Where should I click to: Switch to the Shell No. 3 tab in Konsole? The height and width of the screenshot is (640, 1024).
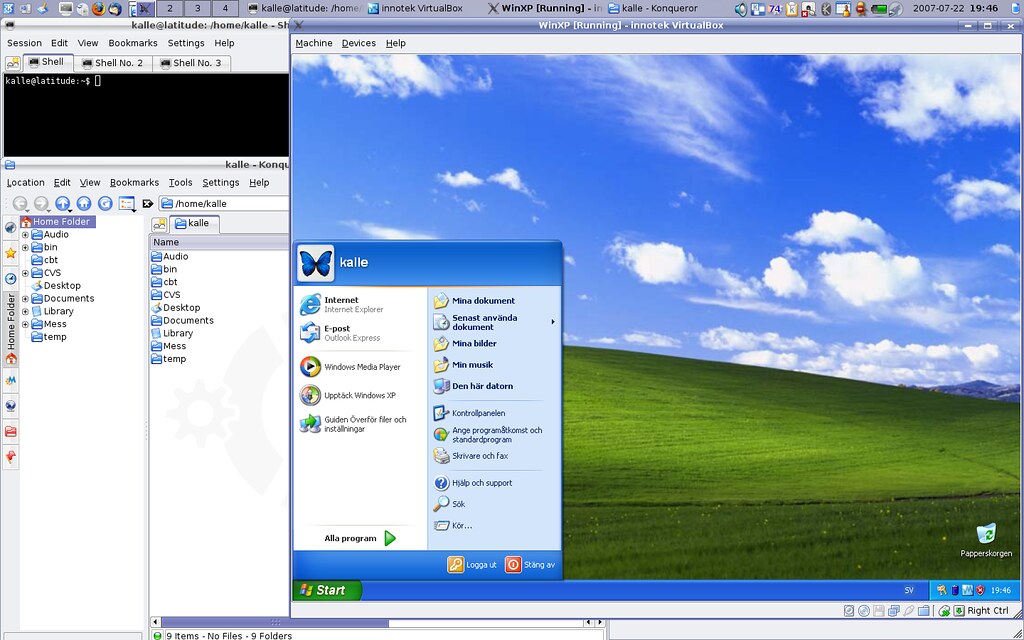tap(191, 63)
